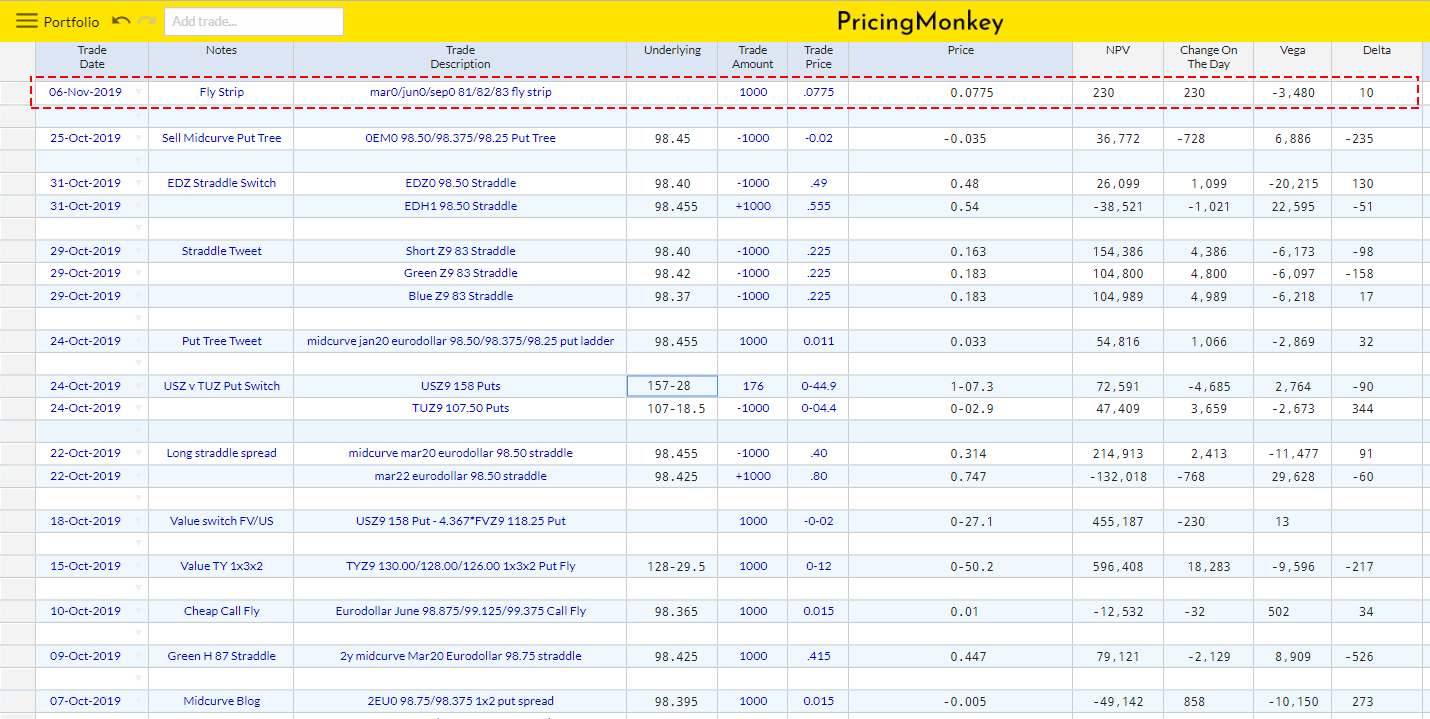Click Long straddle spread note cell

(221, 453)
